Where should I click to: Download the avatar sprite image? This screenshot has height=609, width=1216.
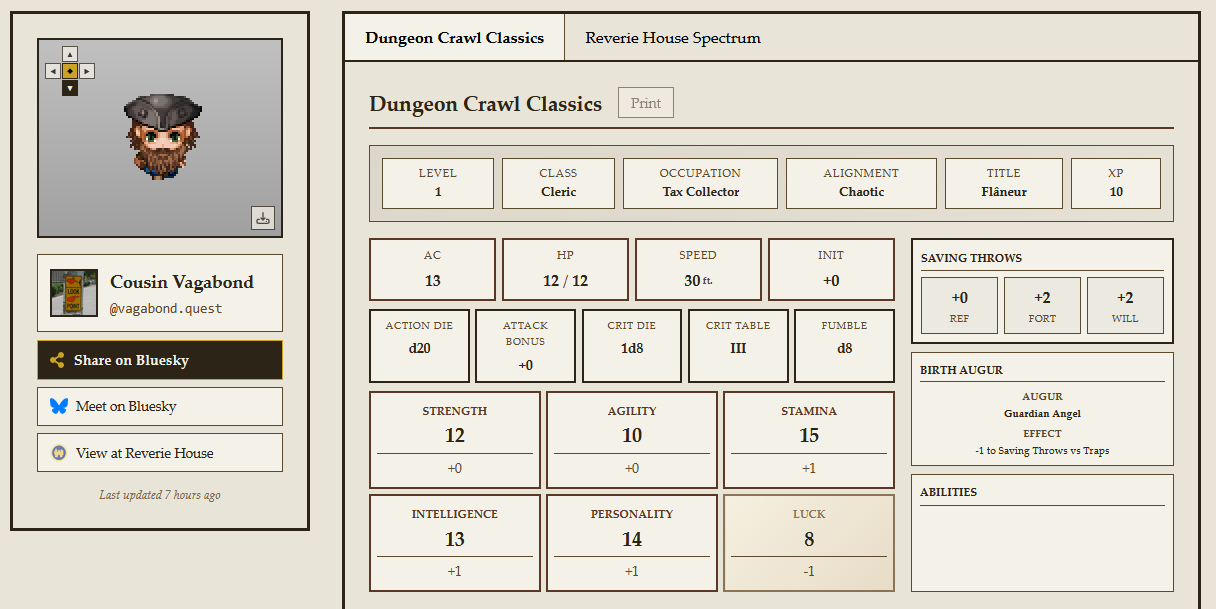click(x=263, y=218)
